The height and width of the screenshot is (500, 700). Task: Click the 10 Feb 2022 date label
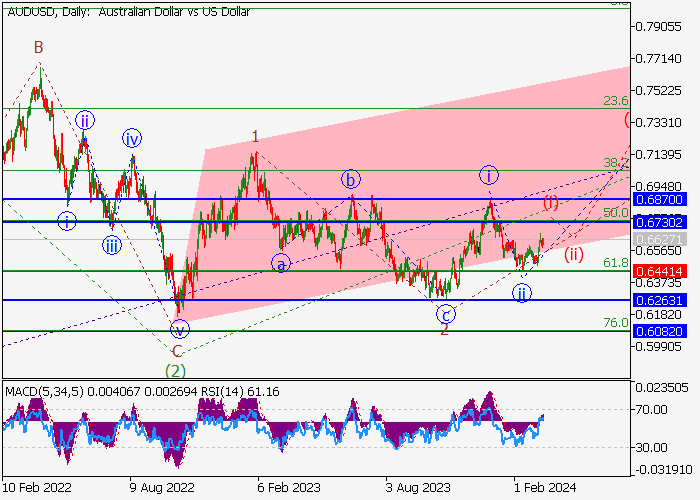point(37,487)
